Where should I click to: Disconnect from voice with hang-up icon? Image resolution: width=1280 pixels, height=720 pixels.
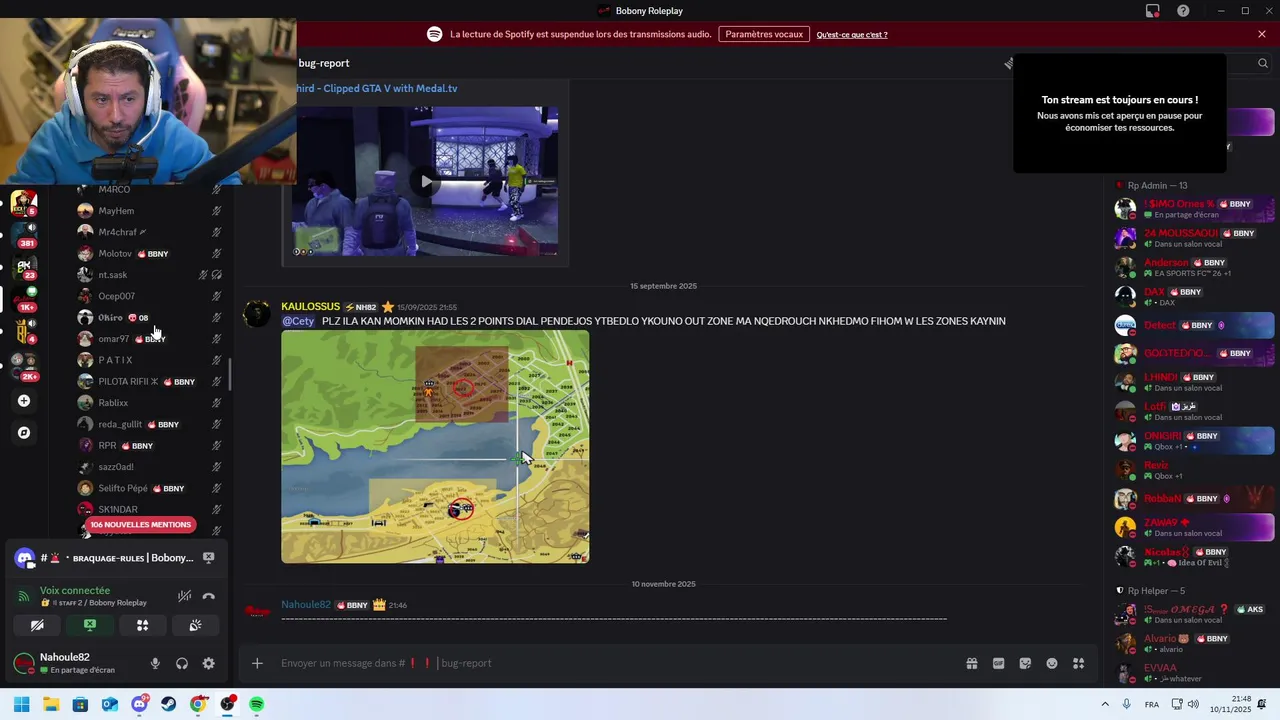[208, 596]
